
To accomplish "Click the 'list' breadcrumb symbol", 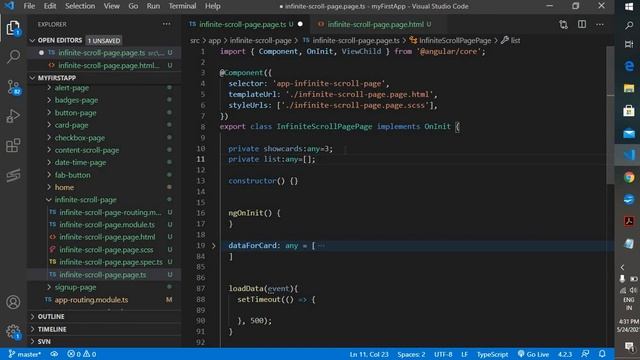I will [x=515, y=40].
